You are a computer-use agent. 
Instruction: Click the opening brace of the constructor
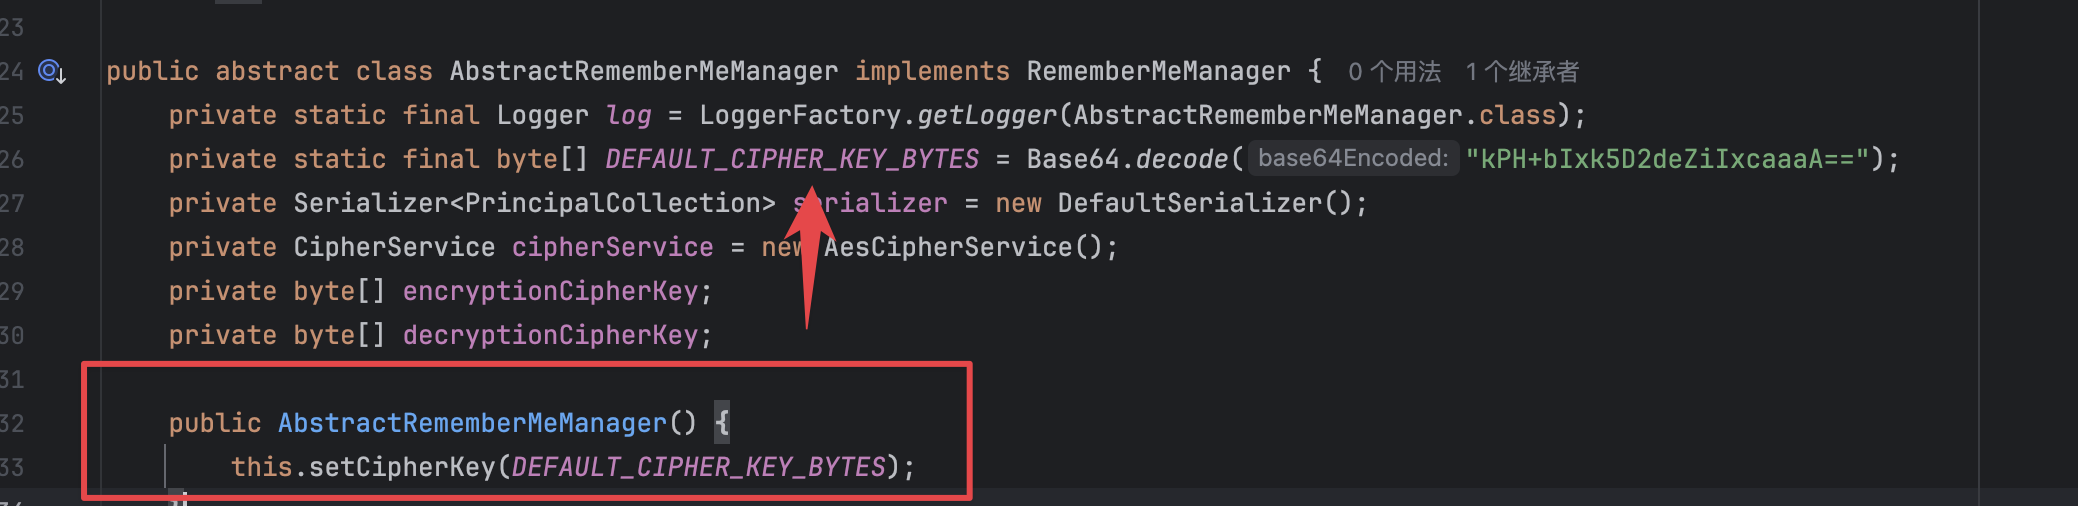point(722,422)
